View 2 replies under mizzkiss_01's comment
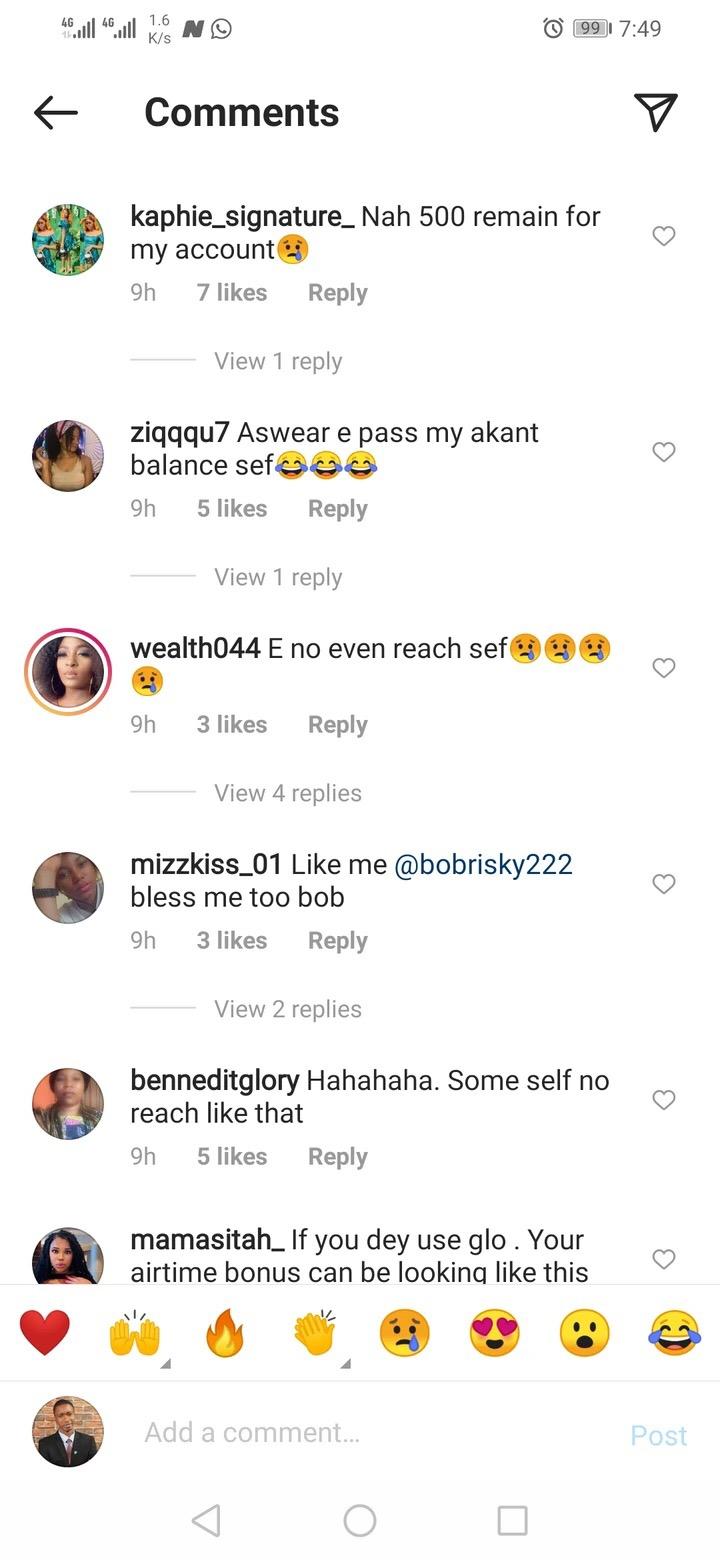 click(288, 1009)
